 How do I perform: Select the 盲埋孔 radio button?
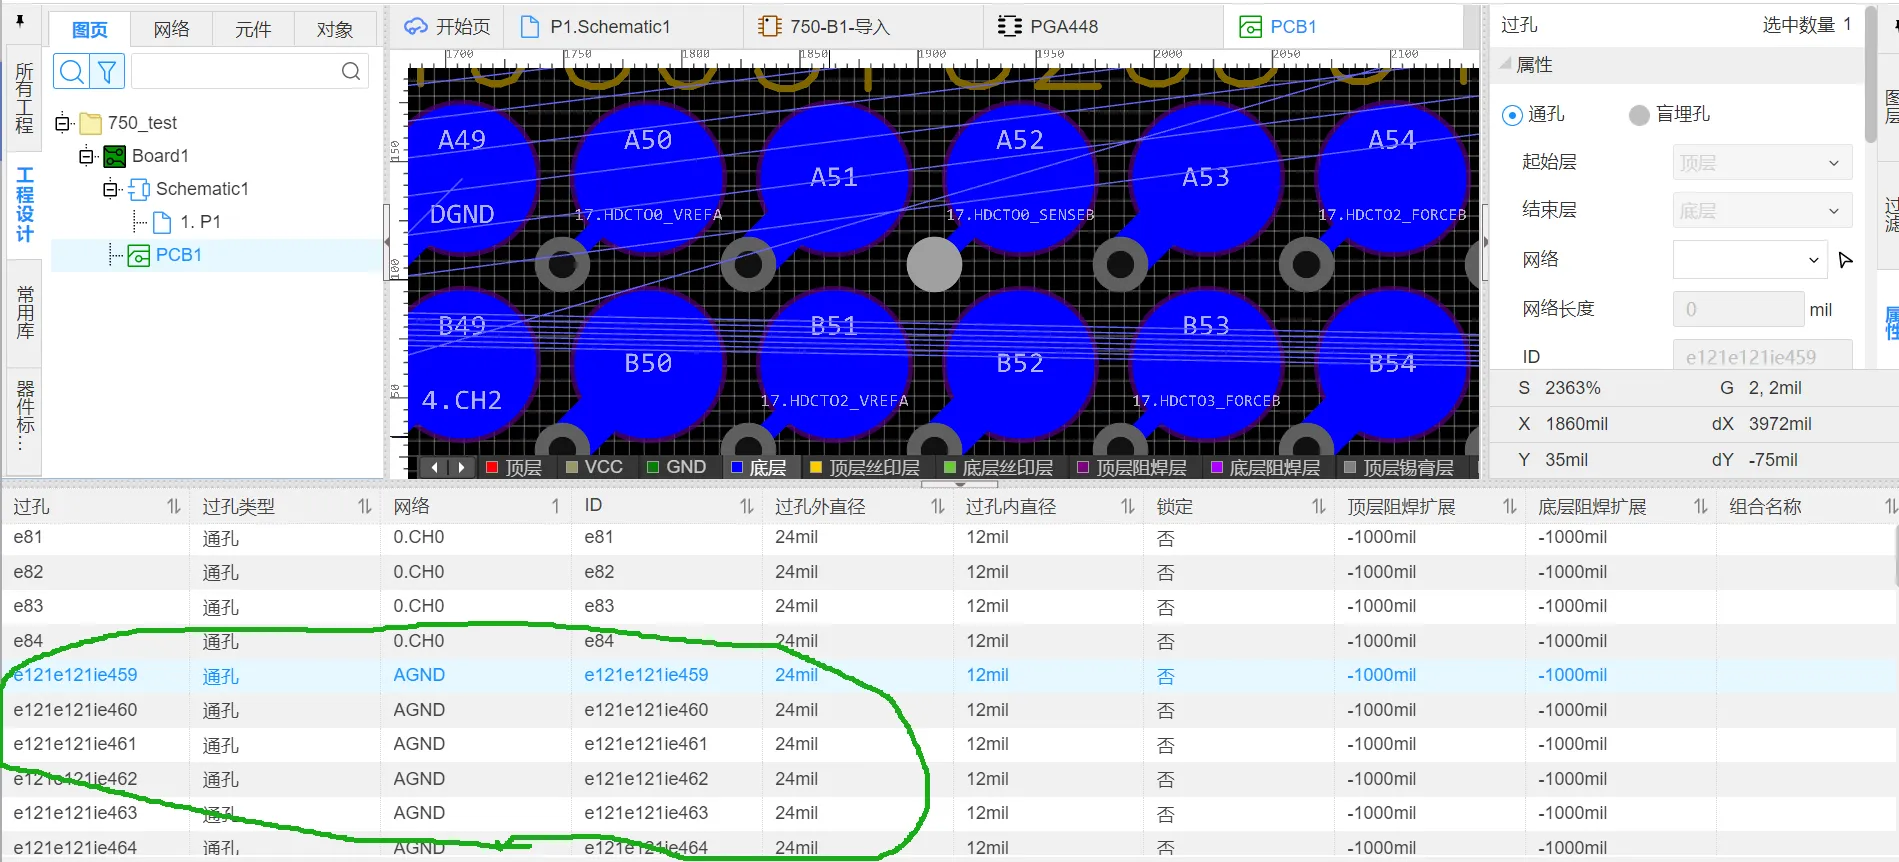click(x=1638, y=115)
